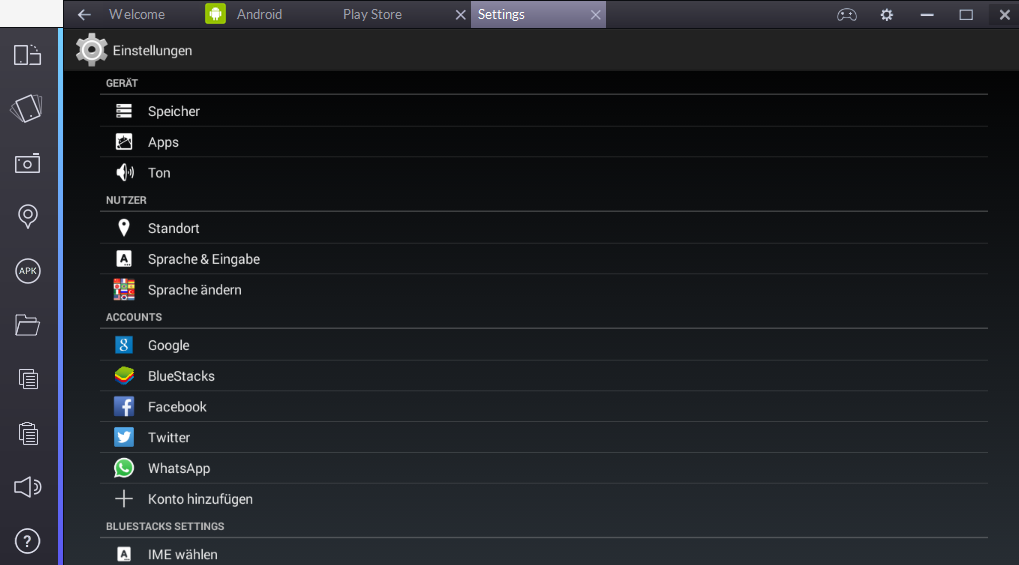Toggle device orientation in sidebar

27,55
